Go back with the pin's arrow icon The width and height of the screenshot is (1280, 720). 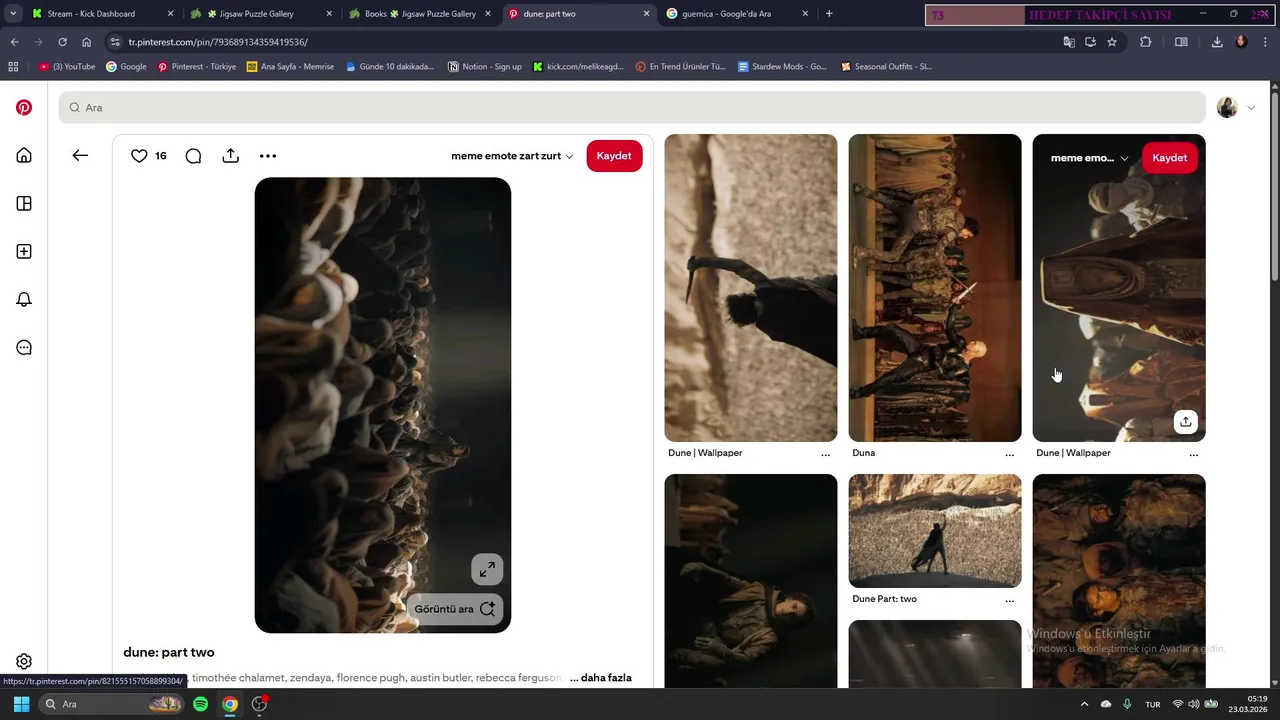tap(80, 155)
